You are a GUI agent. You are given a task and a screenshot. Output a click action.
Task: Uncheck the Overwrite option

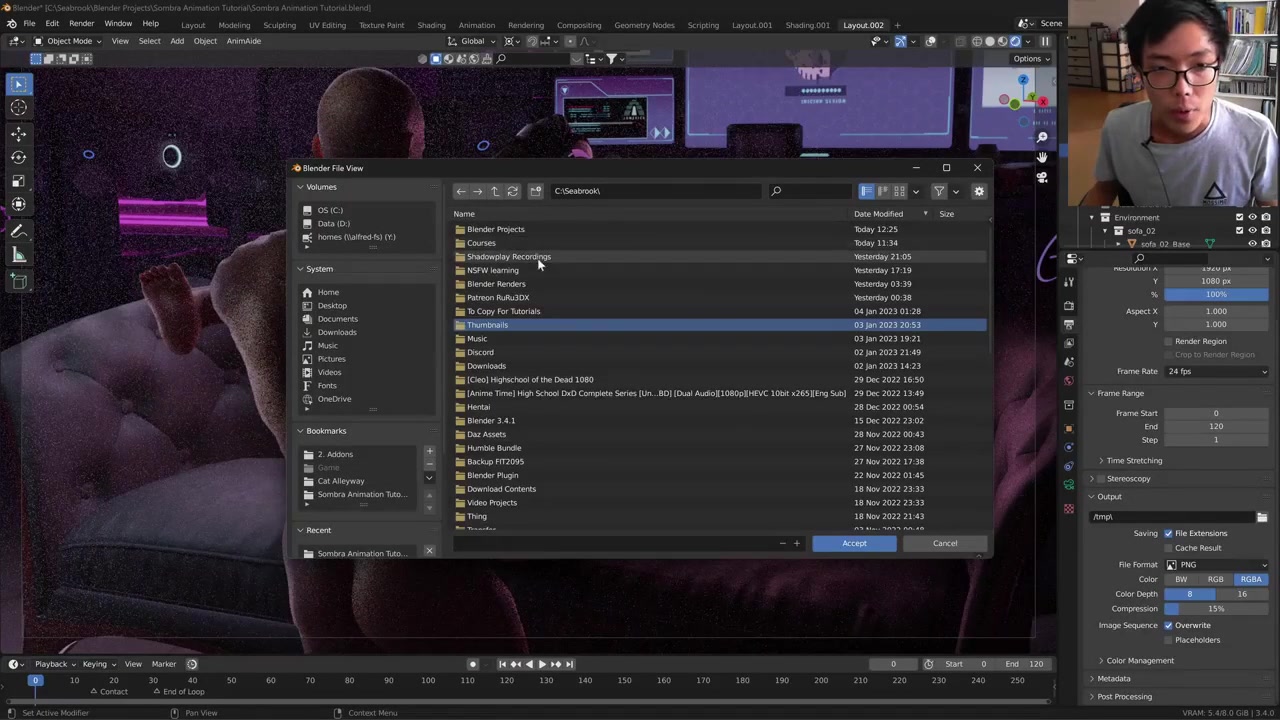[x=1168, y=625]
